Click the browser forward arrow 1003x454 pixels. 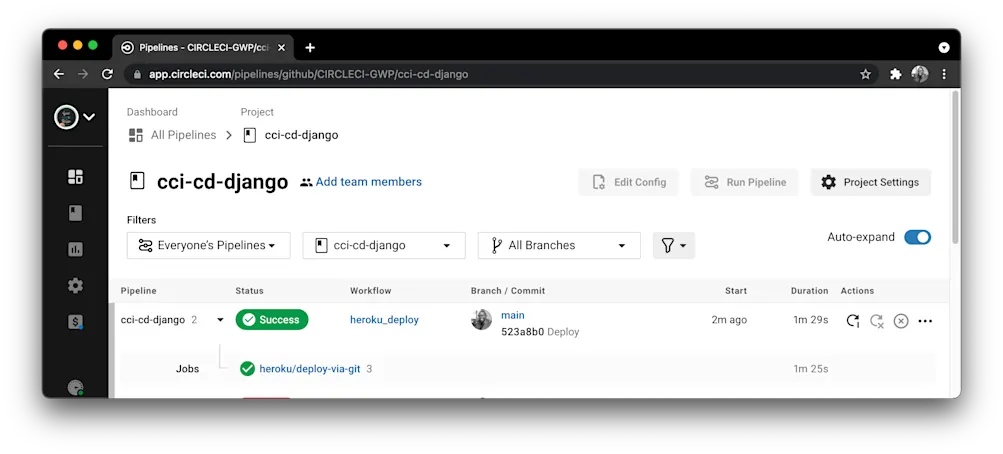point(83,74)
